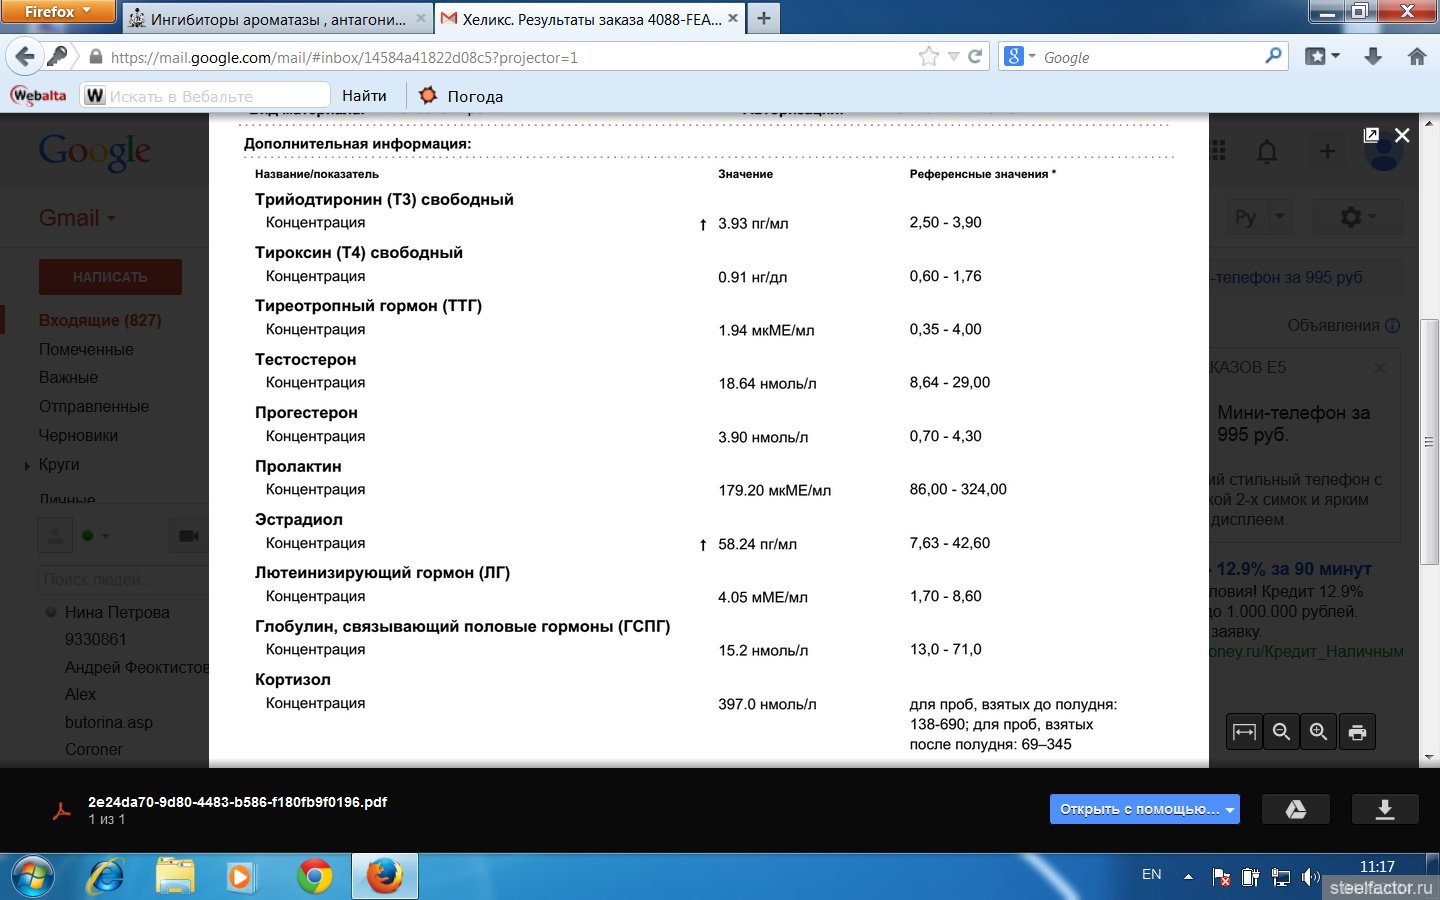Fit the document to page width
The height and width of the screenshot is (900, 1440).
(x=1244, y=732)
